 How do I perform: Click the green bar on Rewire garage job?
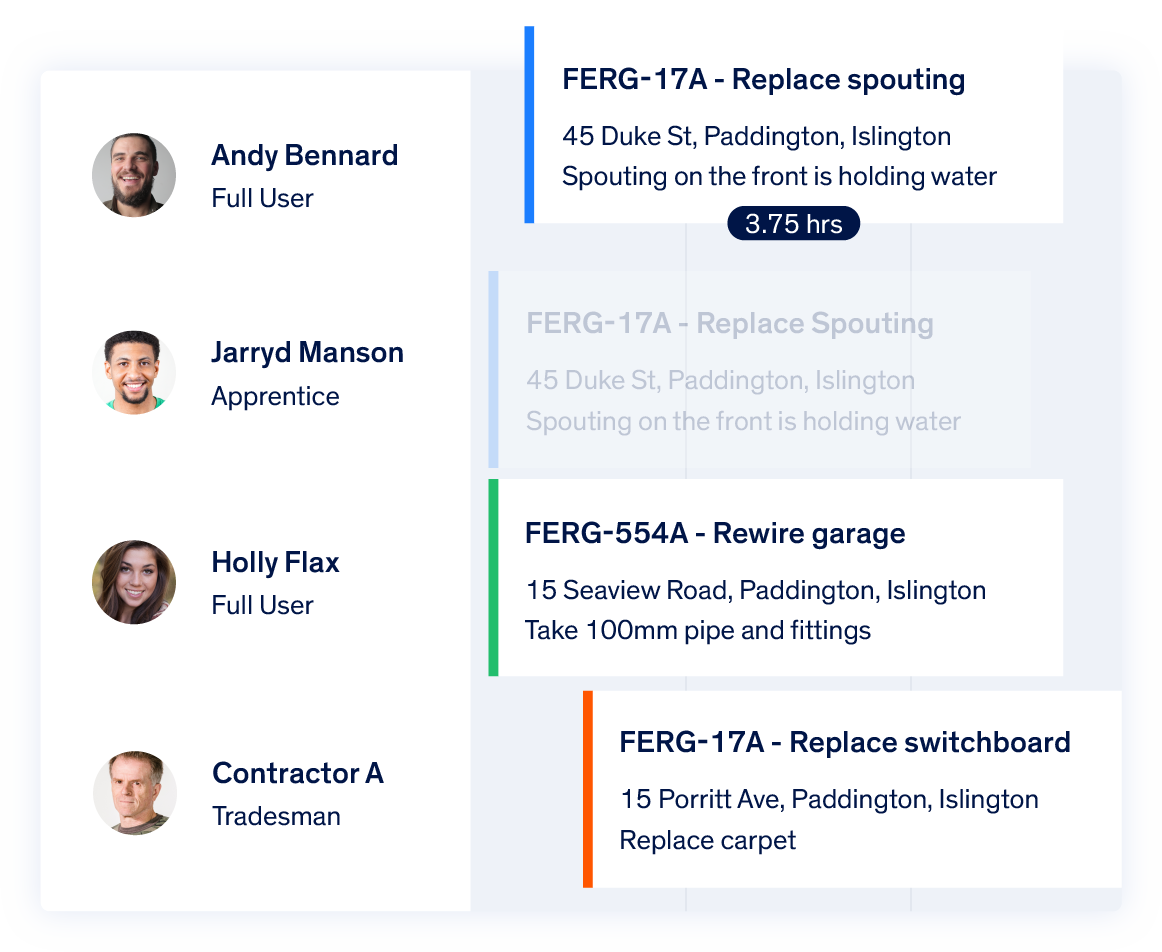[x=493, y=577]
